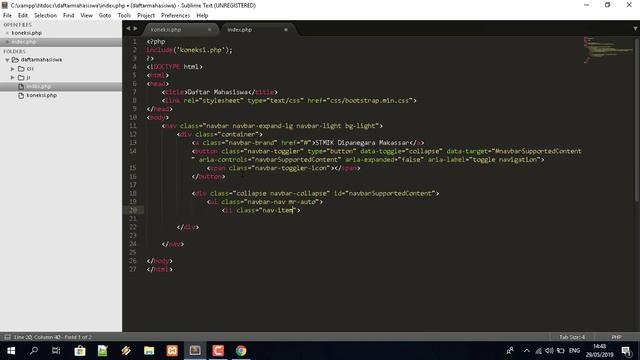
Task: Open the volume control in the tray
Action: 549,351
